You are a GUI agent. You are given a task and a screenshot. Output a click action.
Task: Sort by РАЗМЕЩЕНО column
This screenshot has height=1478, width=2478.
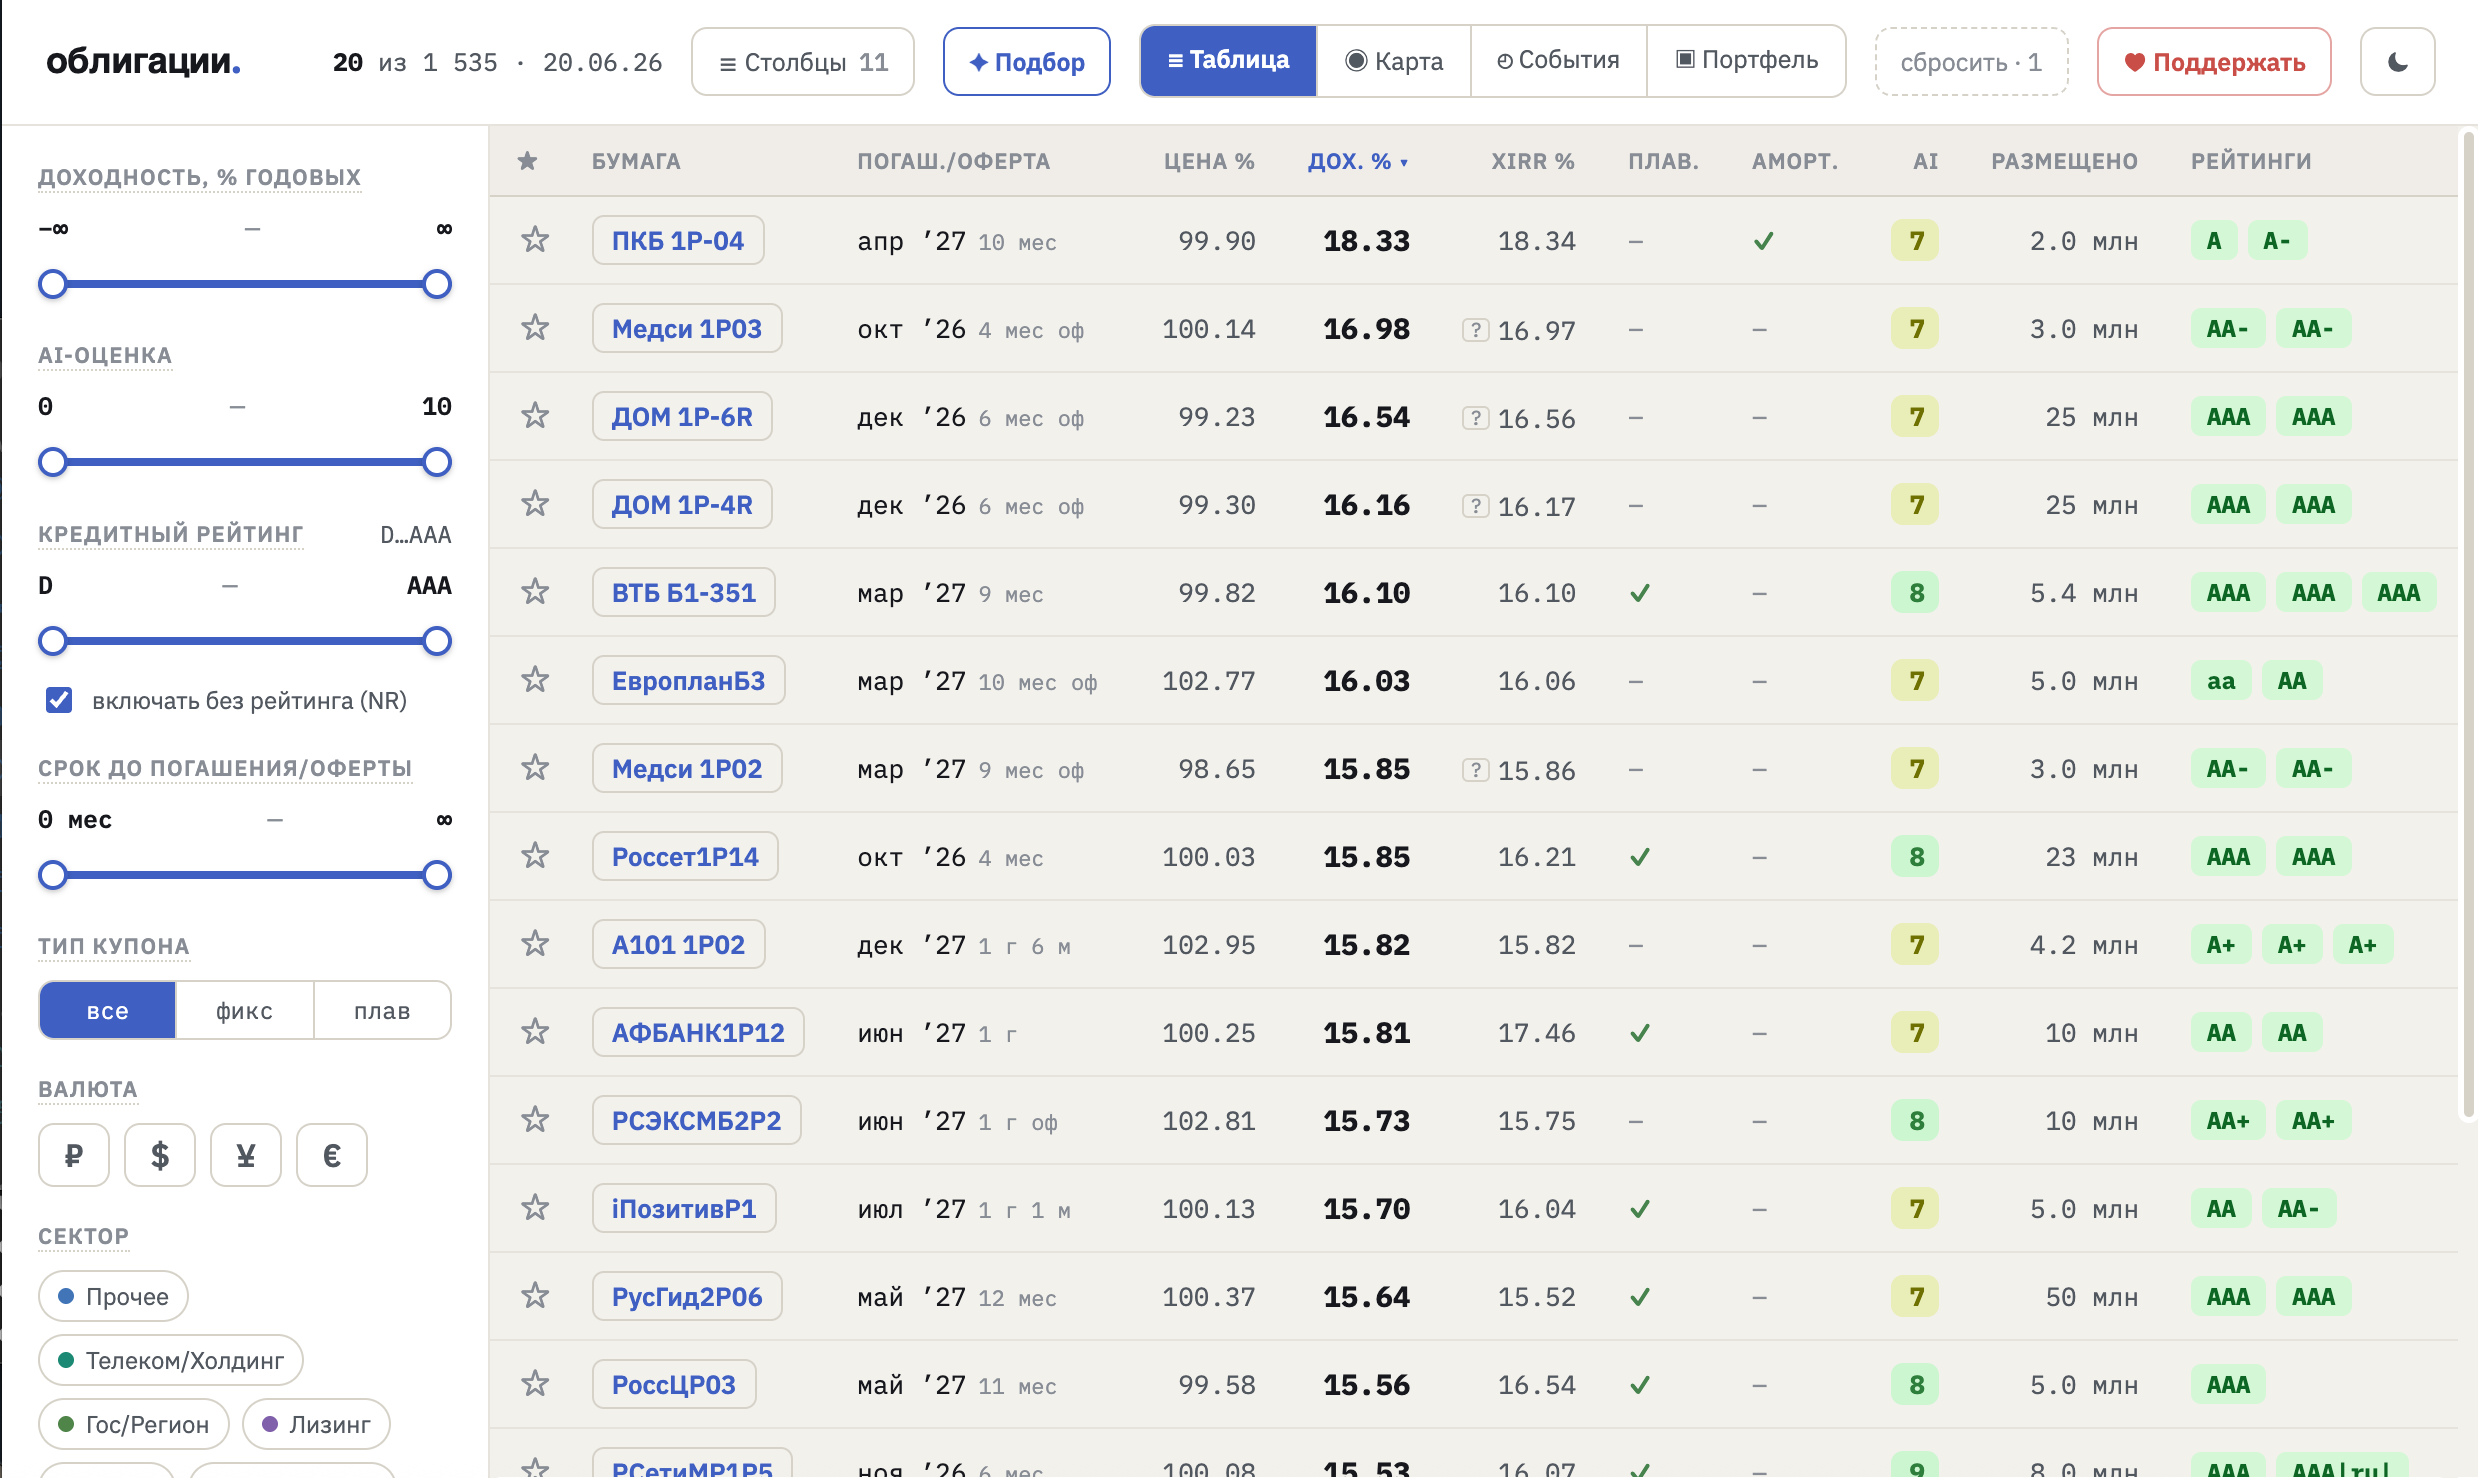[2064, 161]
